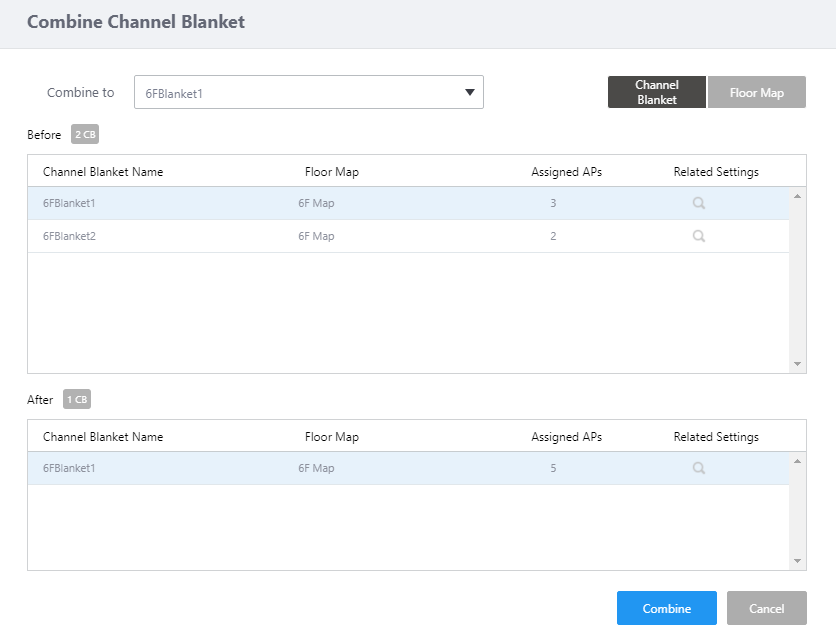Click the 1 CB badge beside After
The width and height of the screenshot is (836, 641).
point(77,399)
